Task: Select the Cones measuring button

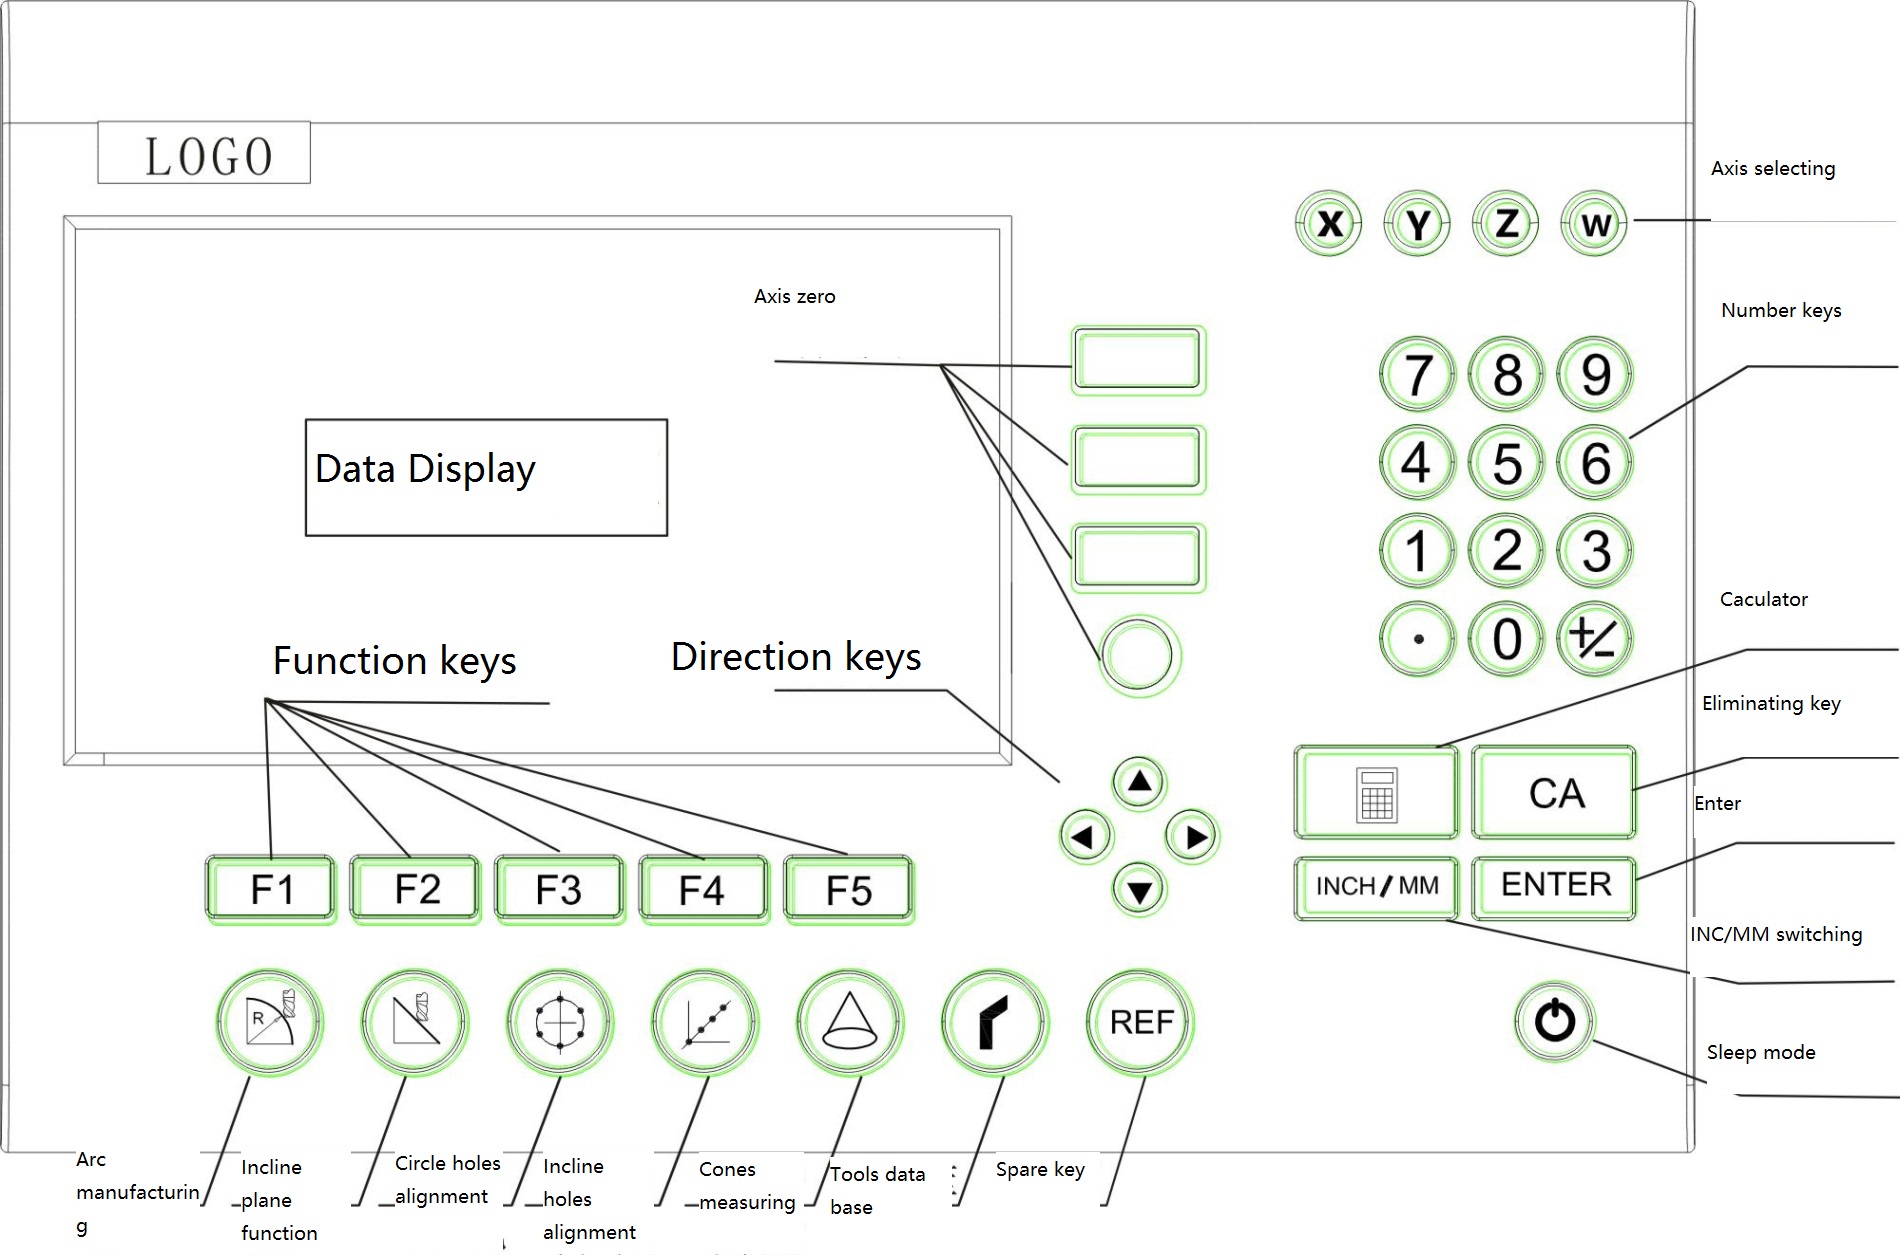Action: (849, 1022)
